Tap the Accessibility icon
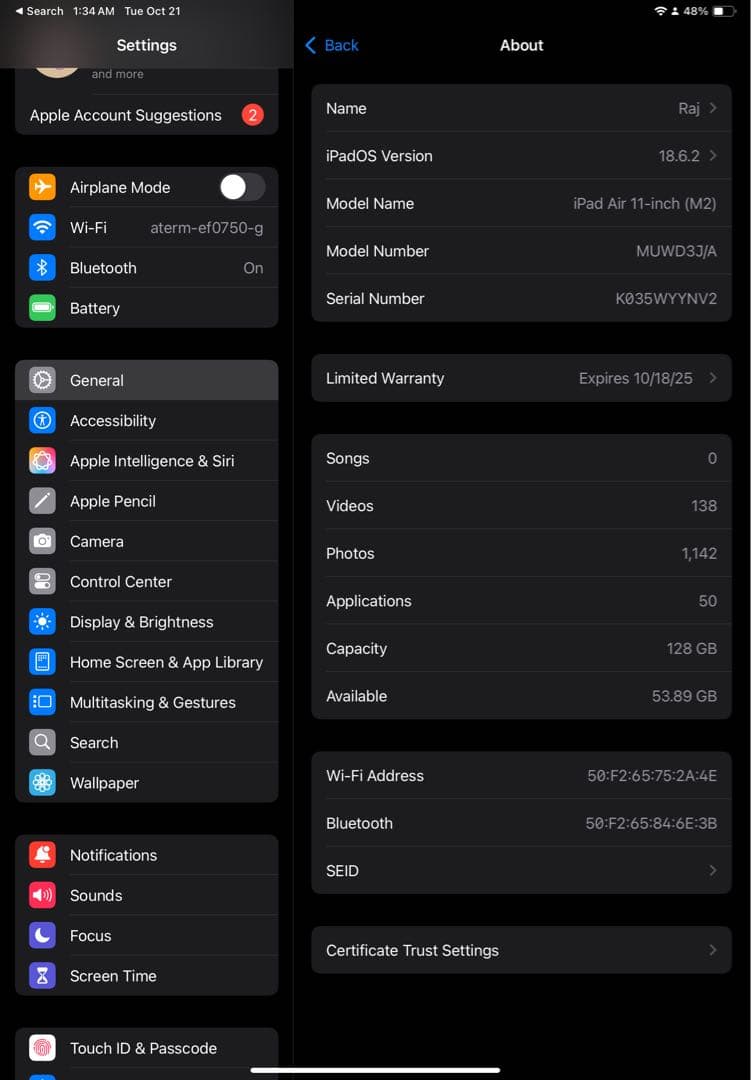The height and width of the screenshot is (1080, 751). 42,420
